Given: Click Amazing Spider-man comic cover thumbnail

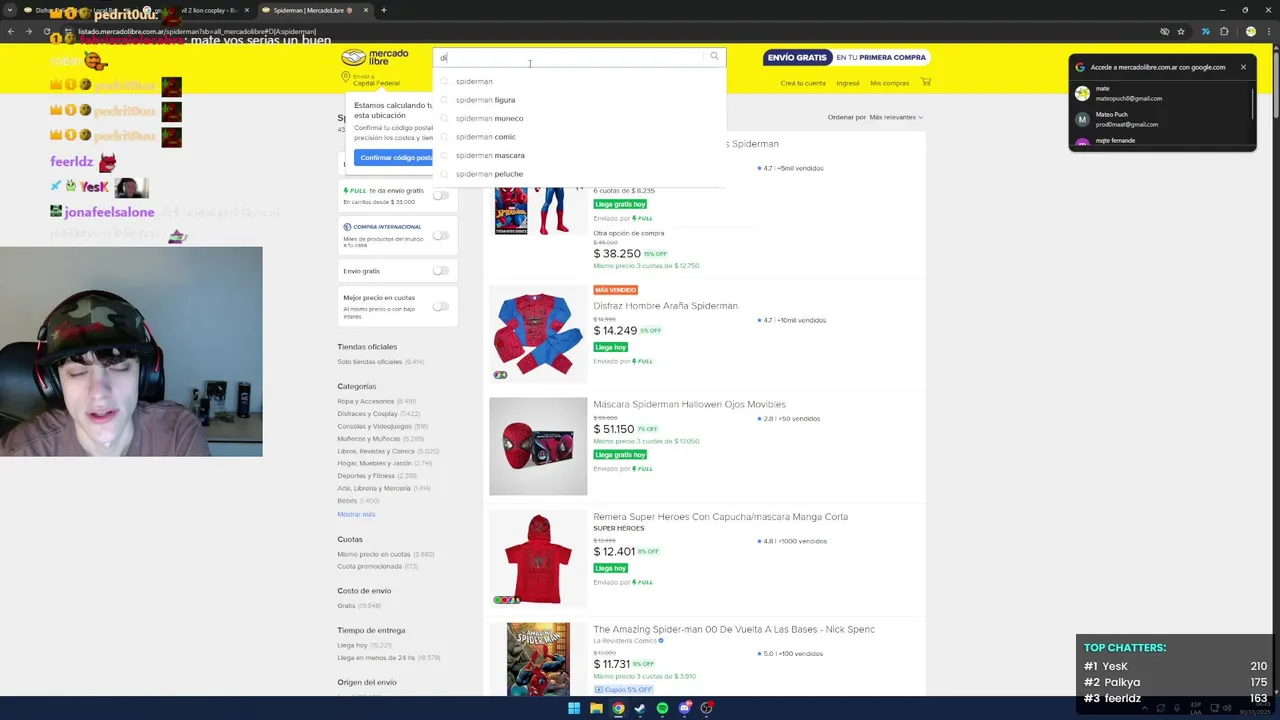Looking at the screenshot, I should [x=538, y=659].
